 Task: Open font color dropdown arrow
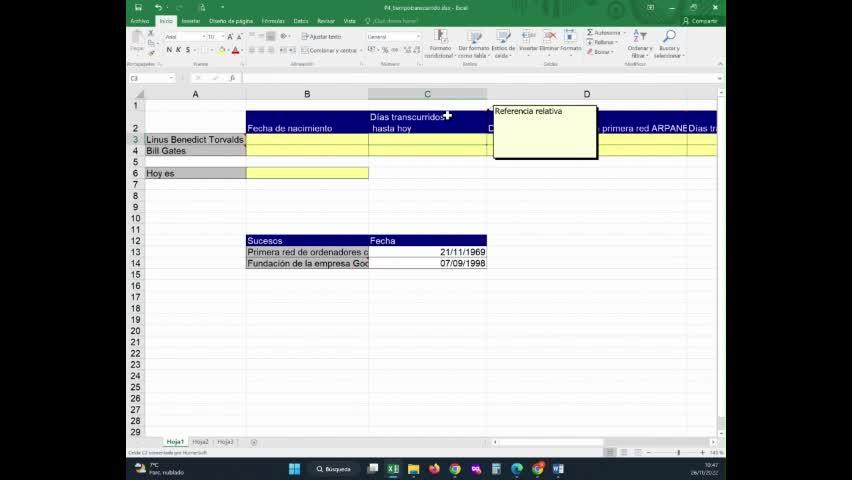pos(242,51)
